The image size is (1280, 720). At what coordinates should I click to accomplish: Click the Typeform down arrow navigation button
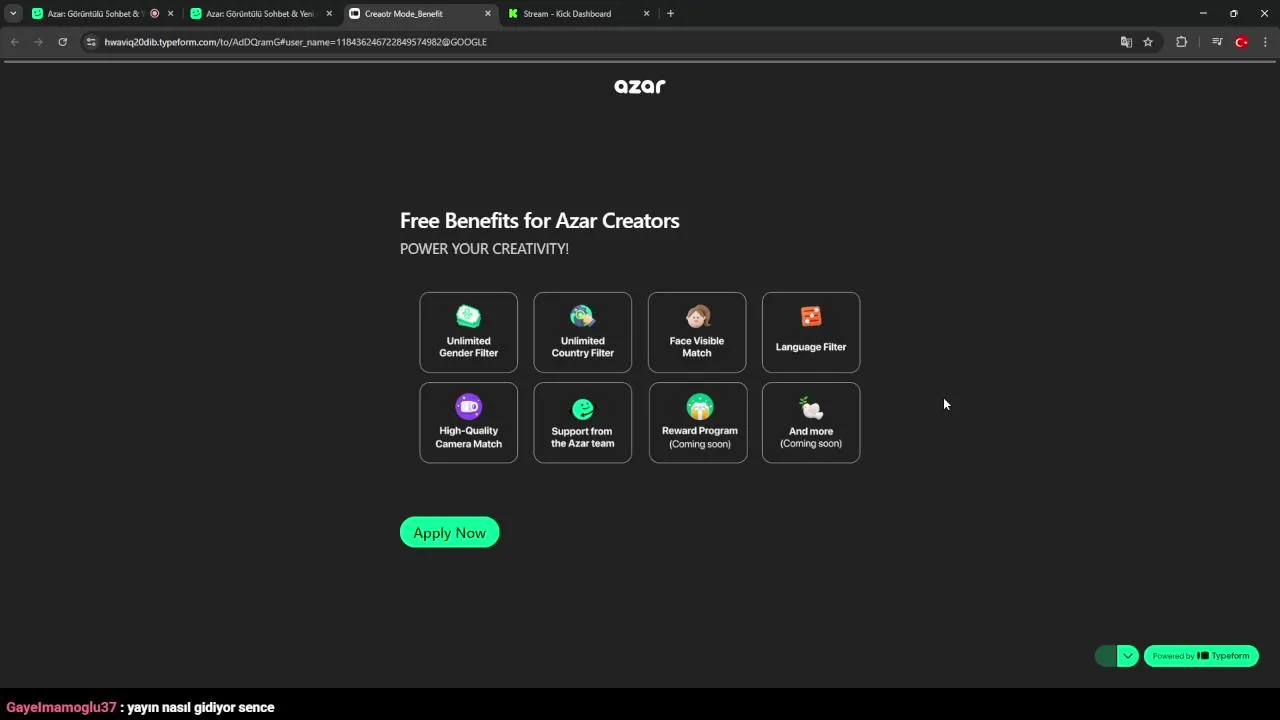(x=1128, y=656)
